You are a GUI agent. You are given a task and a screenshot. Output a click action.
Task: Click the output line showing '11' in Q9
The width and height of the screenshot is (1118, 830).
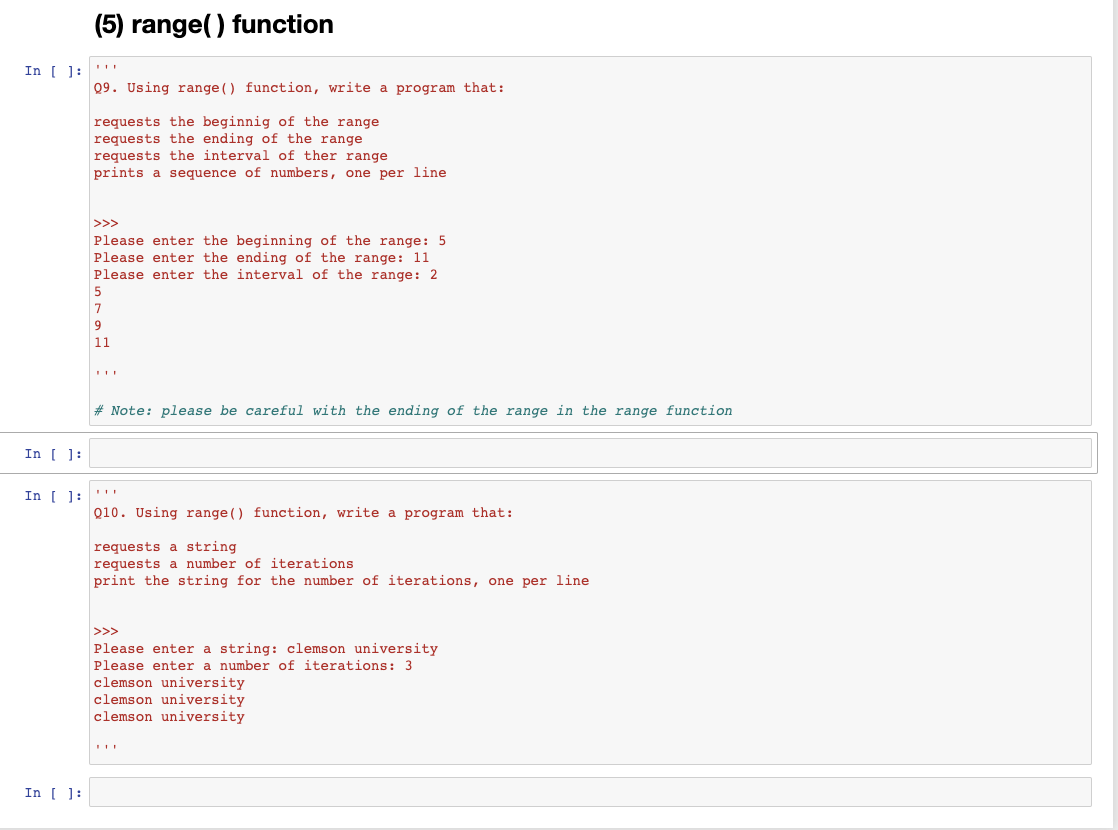coord(102,342)
